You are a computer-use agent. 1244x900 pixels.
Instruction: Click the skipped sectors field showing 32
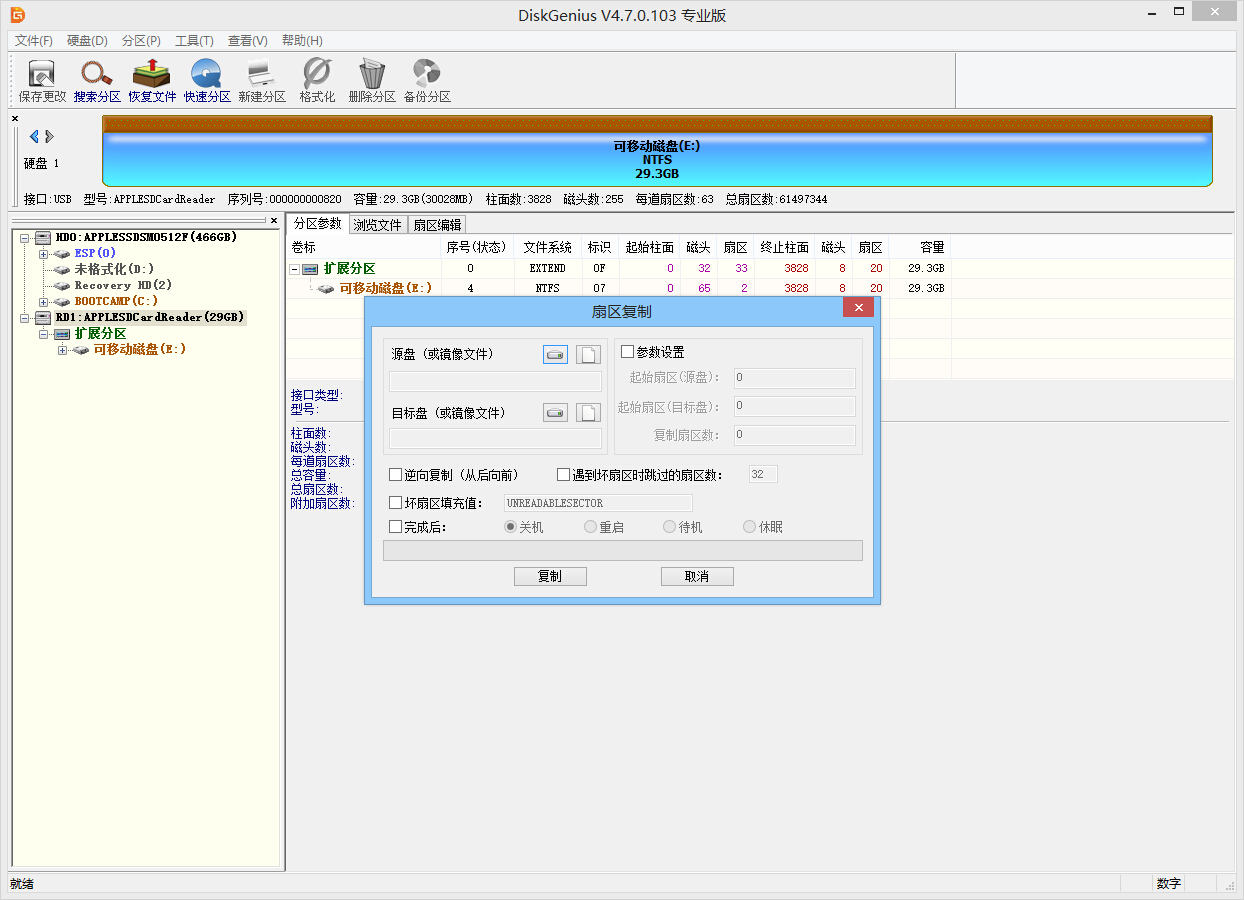(763, 474)
